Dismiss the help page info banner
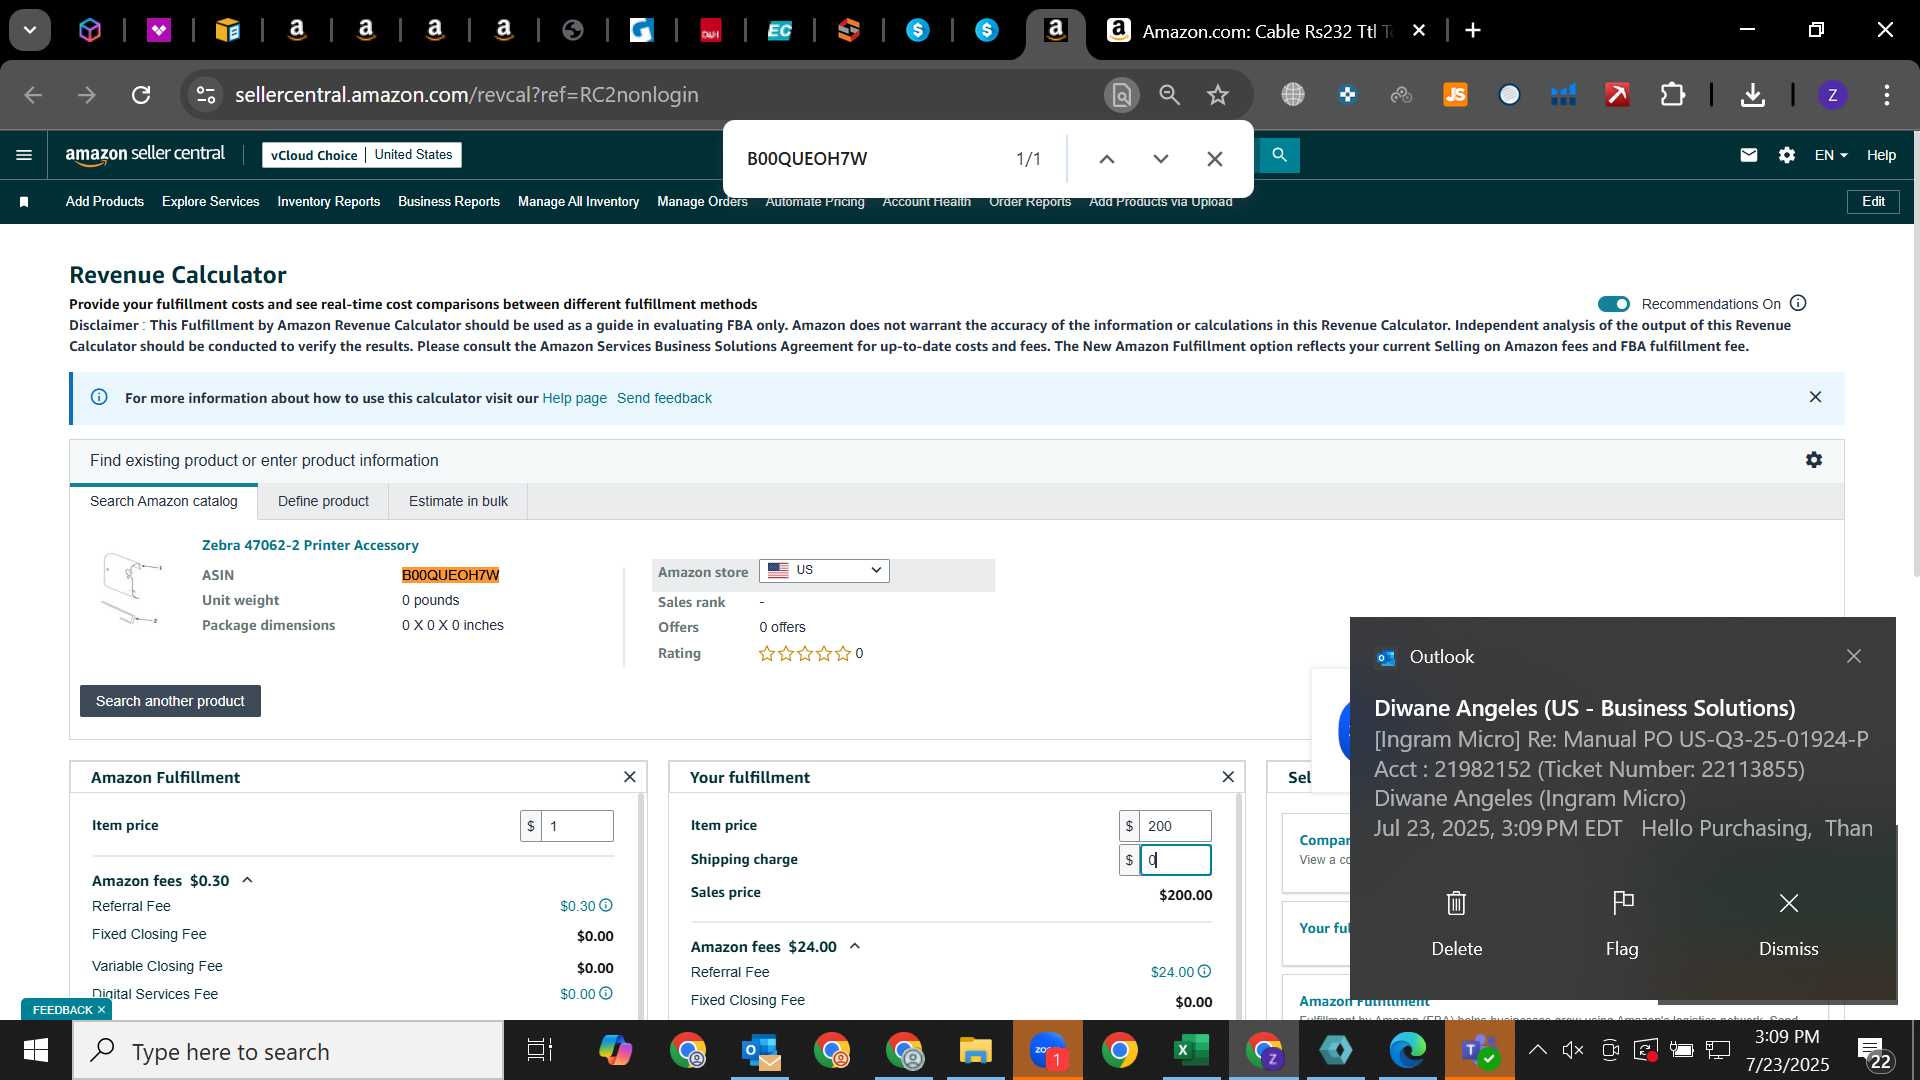Viewport: 1920px width, 1080px height. click(x=1815, y=397)
